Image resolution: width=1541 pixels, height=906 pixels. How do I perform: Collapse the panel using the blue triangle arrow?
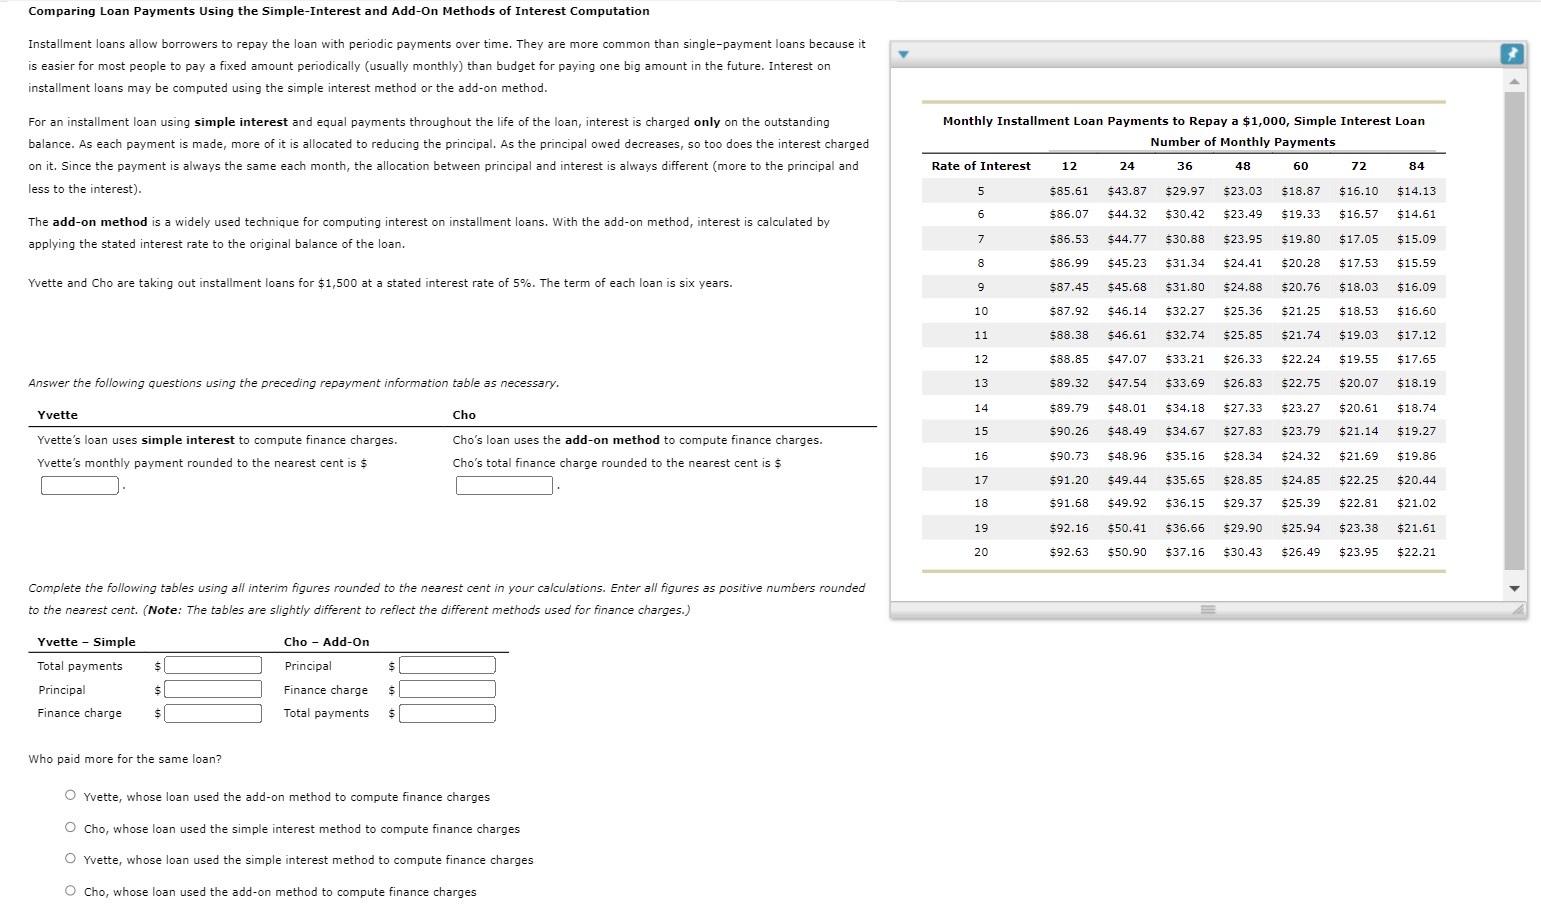tap(904, 54)
